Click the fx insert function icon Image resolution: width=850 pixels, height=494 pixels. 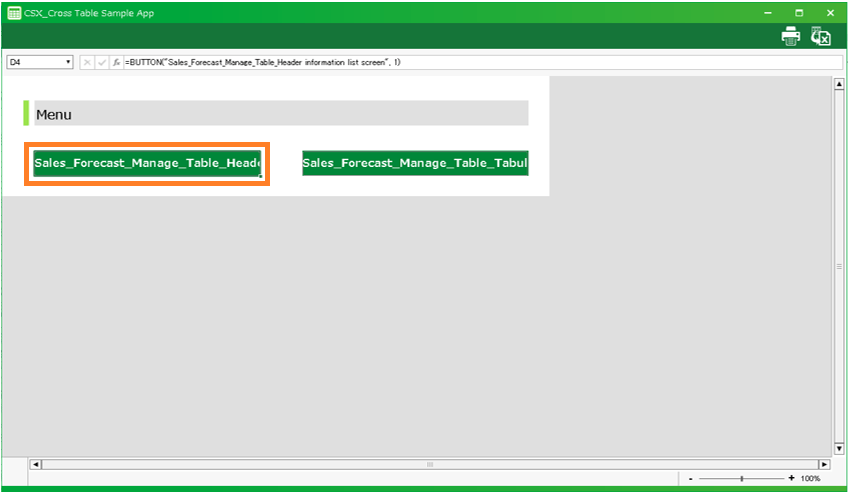[x=116, y=62]
